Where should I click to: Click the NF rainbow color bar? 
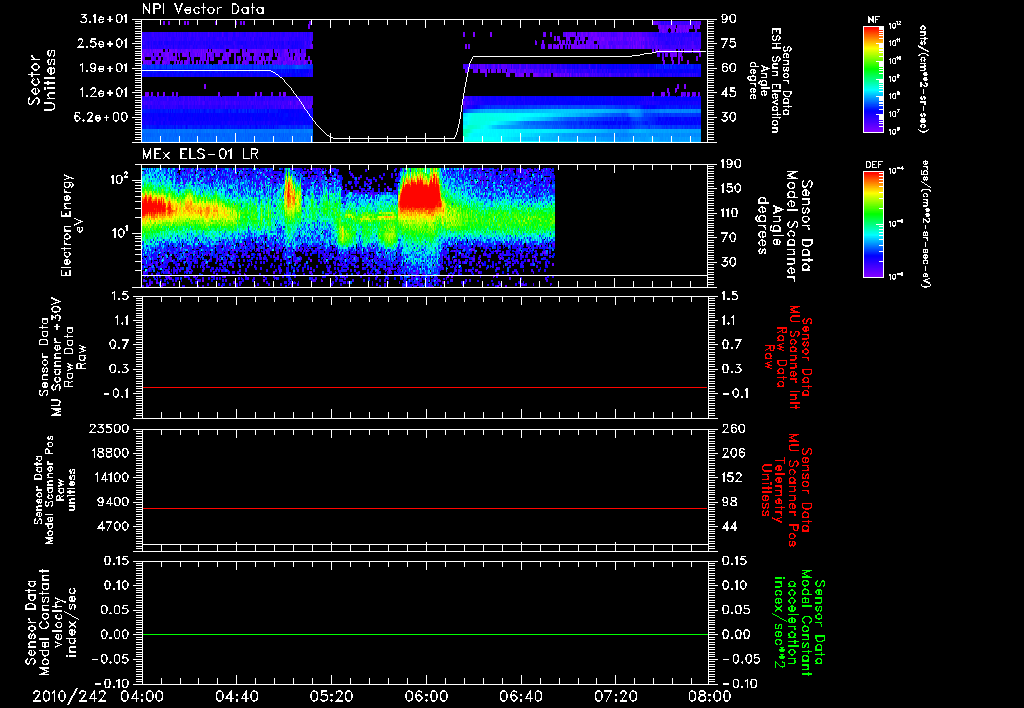874,79
